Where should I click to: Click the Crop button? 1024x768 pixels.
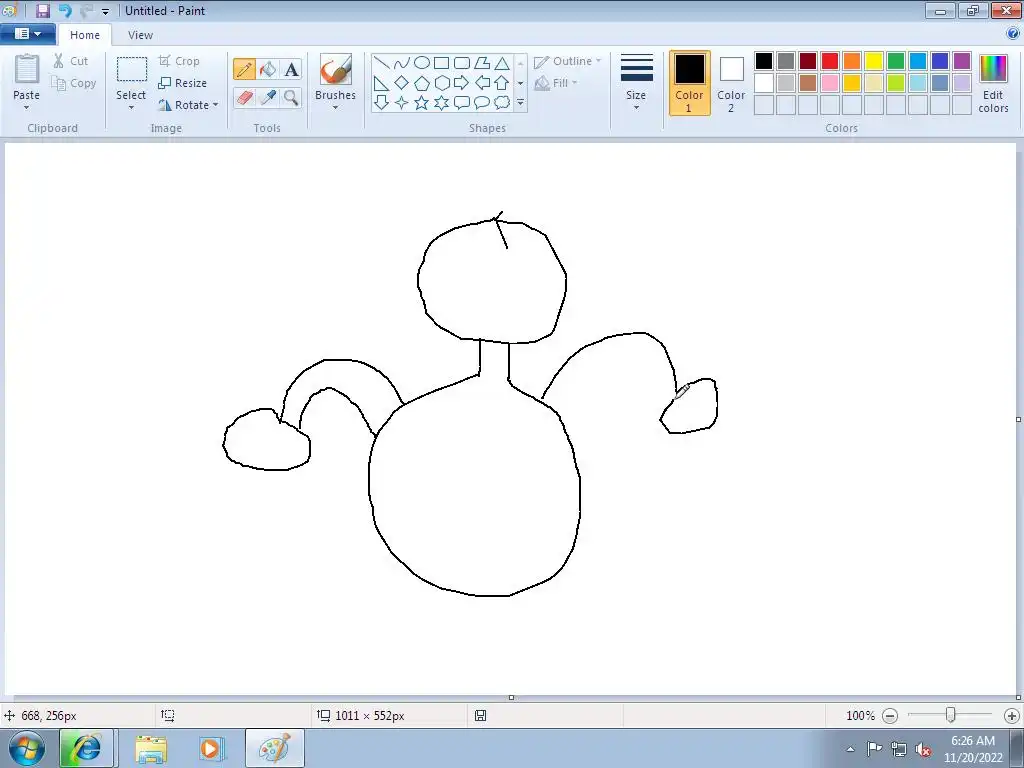click(179, 61)
